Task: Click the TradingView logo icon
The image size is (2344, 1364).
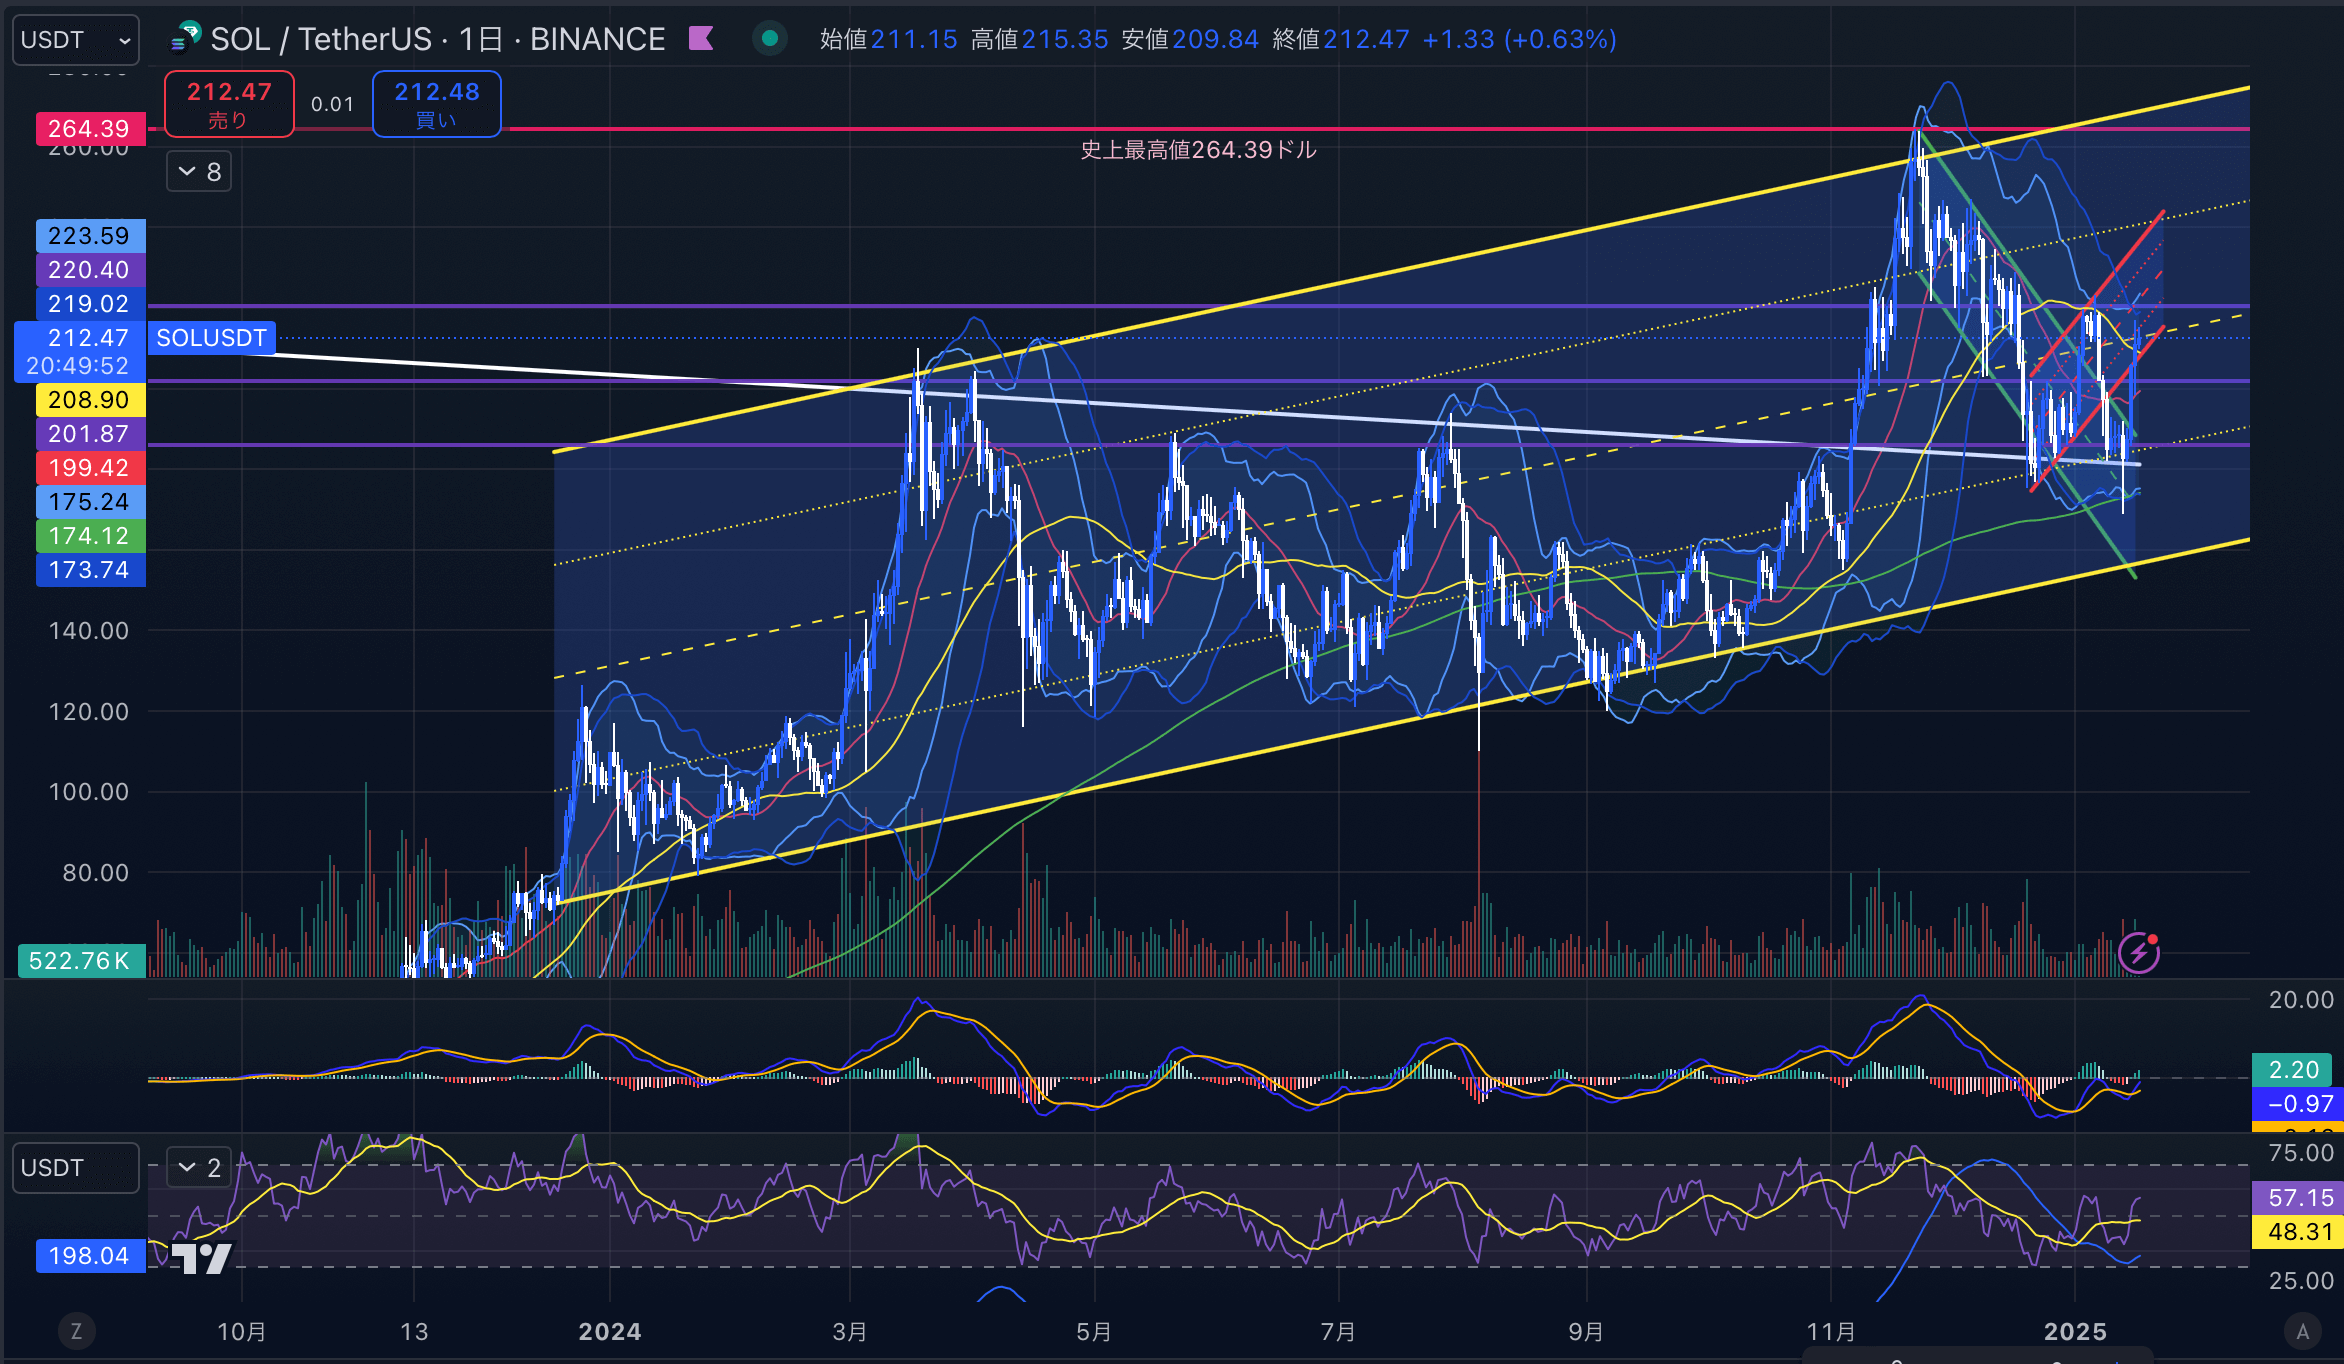Action: 201,1257
